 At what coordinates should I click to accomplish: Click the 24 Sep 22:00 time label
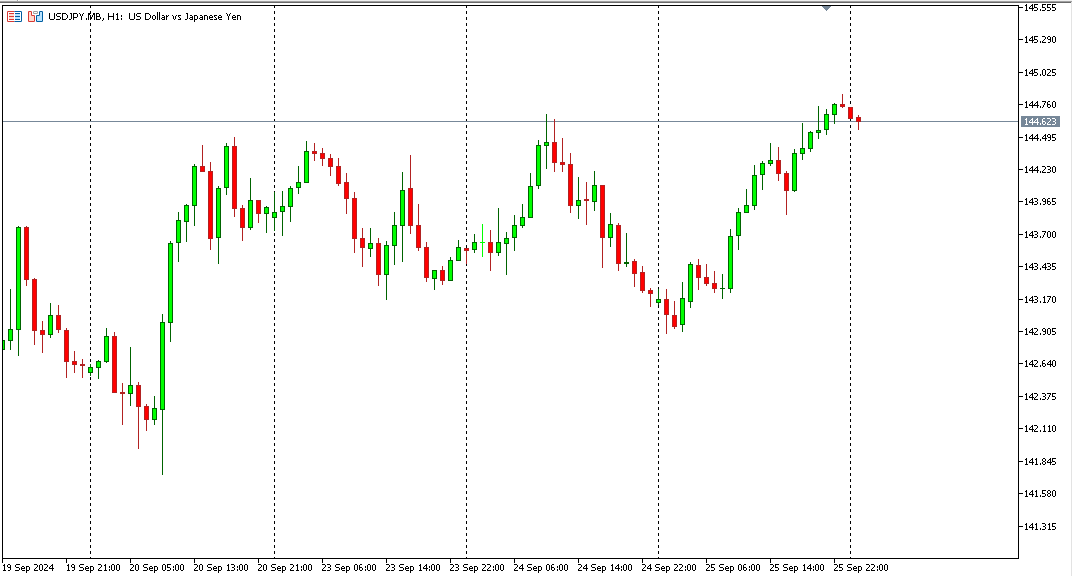[x=669, y=567]
